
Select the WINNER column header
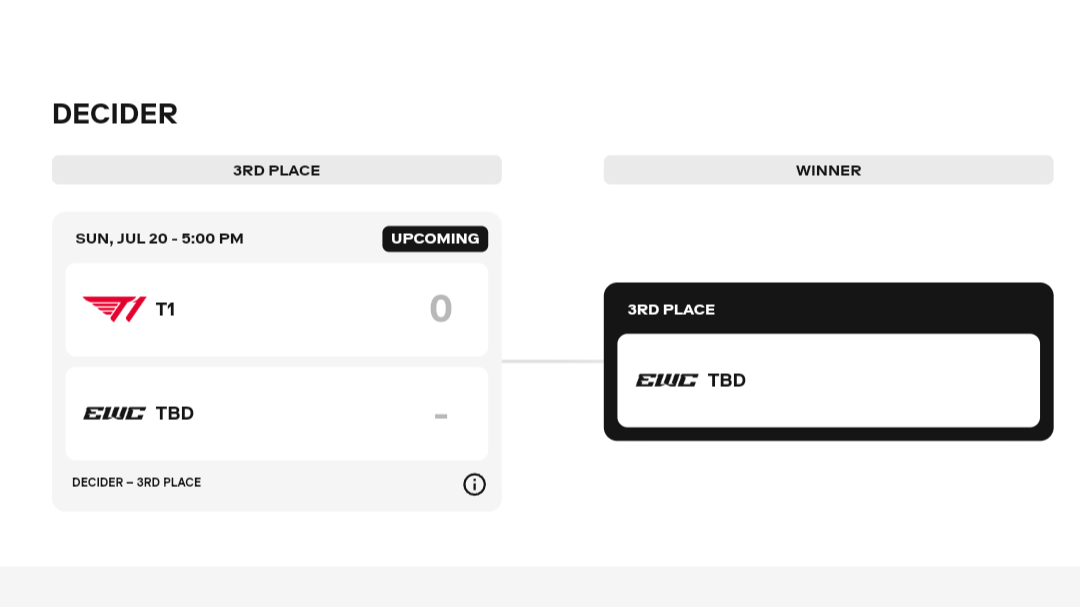pyautogui.click(x=828, y=170)
